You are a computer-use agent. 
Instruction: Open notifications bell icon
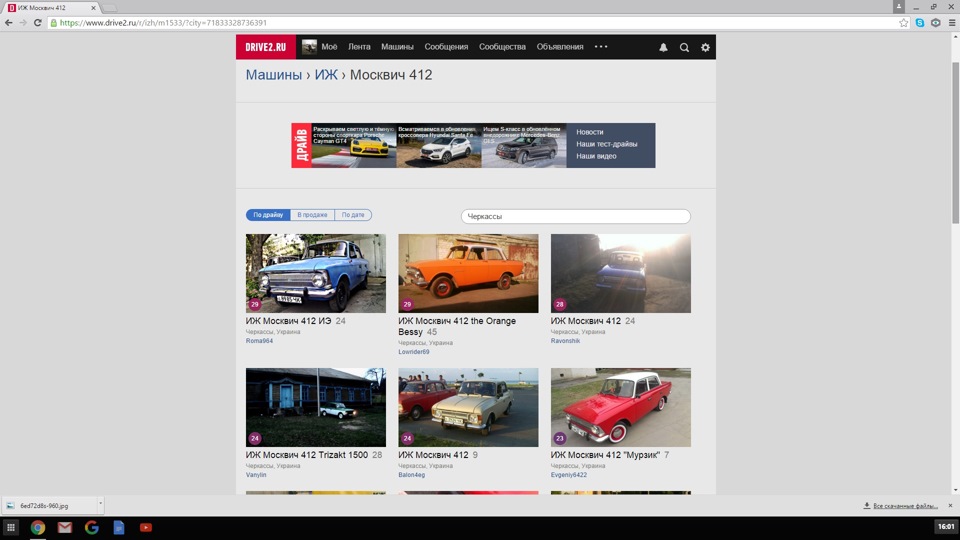pos(663,47)
